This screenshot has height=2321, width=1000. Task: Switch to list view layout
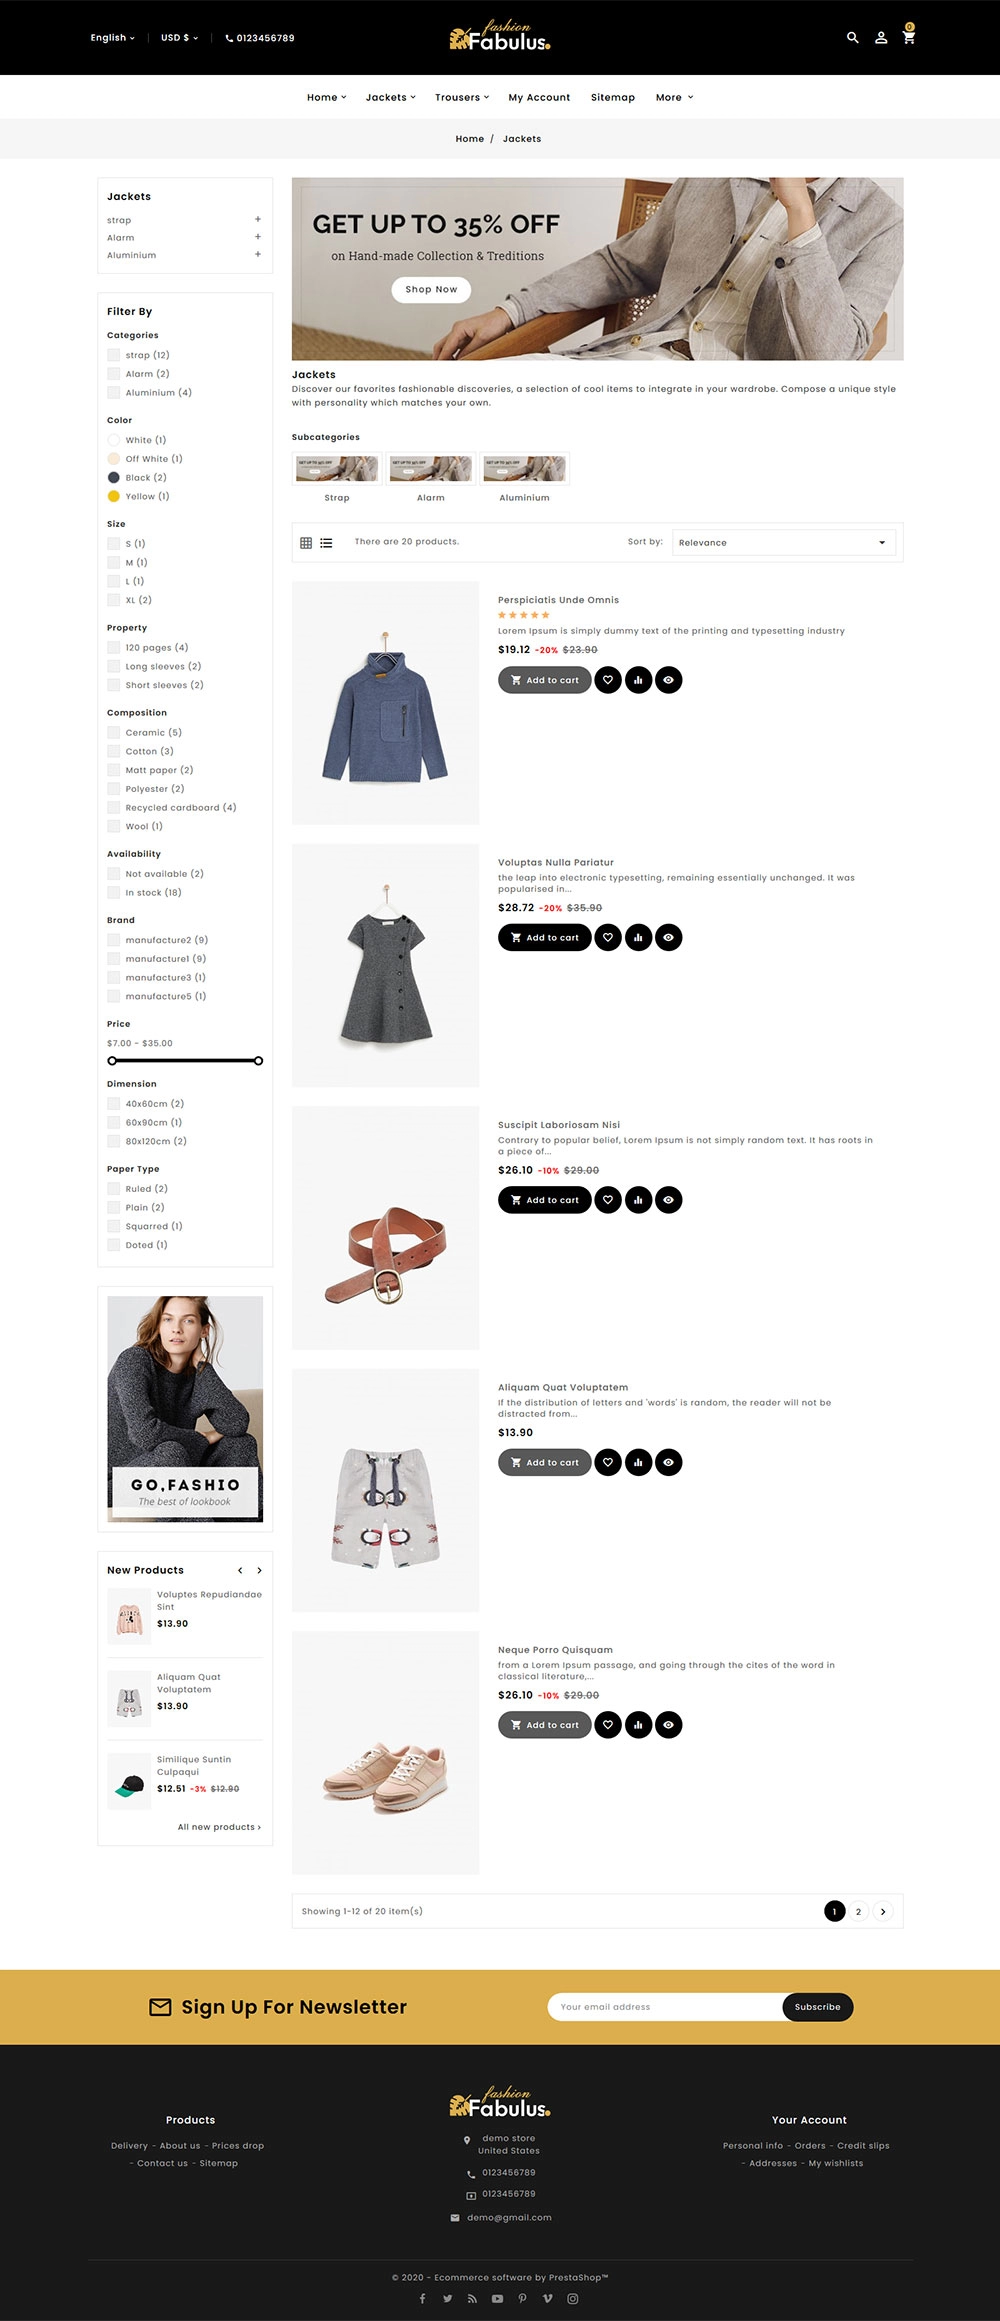point(326,543)
